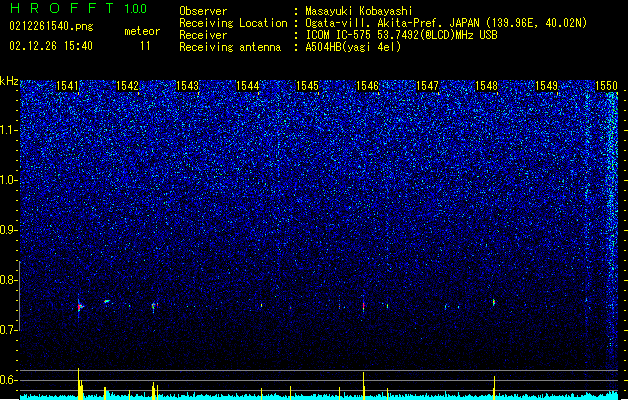
Task: Click the meteor echo just after 1548
Action: 494,302
